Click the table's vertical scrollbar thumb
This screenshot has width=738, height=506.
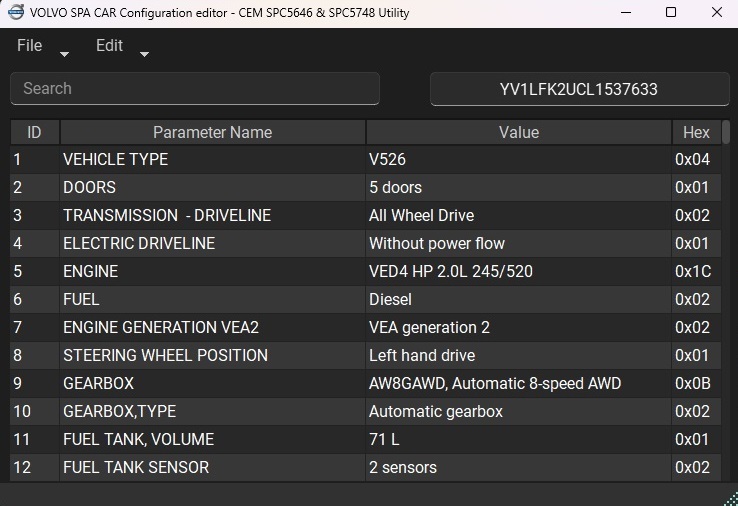tap(726, 132)
